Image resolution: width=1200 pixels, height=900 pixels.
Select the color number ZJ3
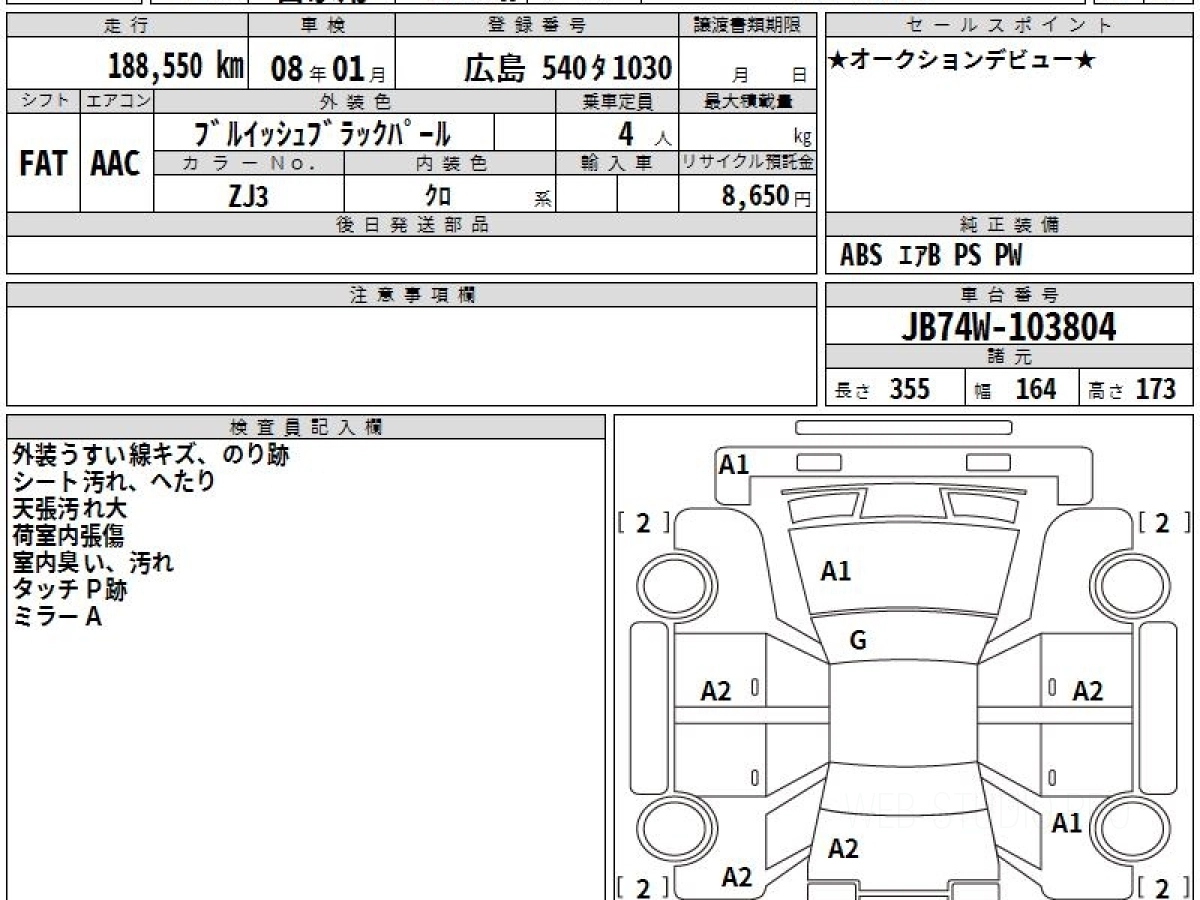(248, 195)
